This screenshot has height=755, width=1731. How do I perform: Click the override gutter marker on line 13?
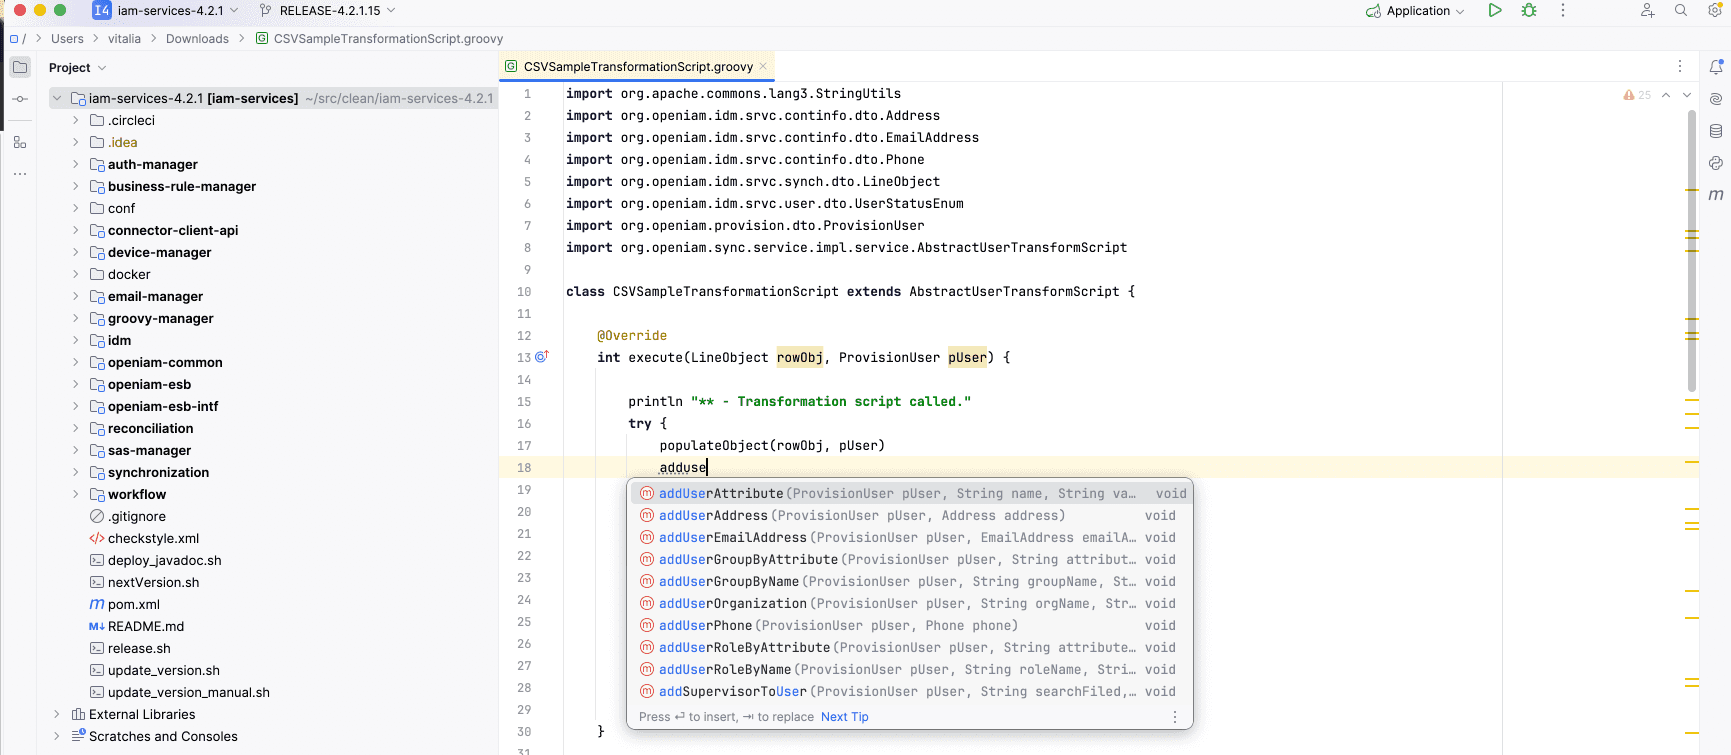coord(542,357)
